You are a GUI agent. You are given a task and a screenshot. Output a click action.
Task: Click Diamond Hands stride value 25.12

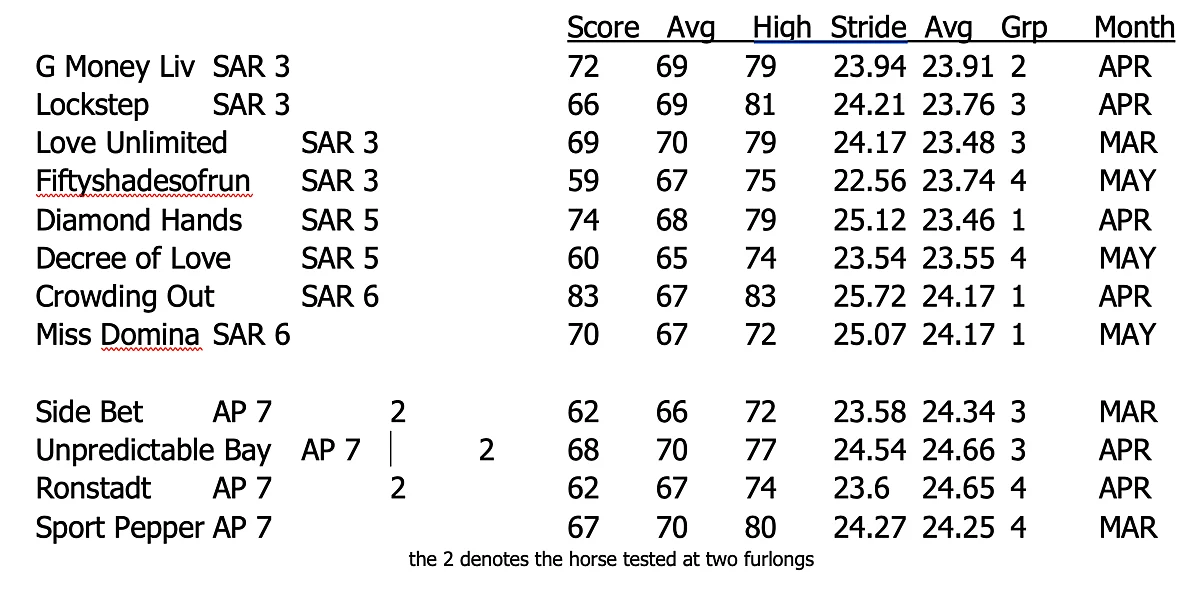point(870,220)
